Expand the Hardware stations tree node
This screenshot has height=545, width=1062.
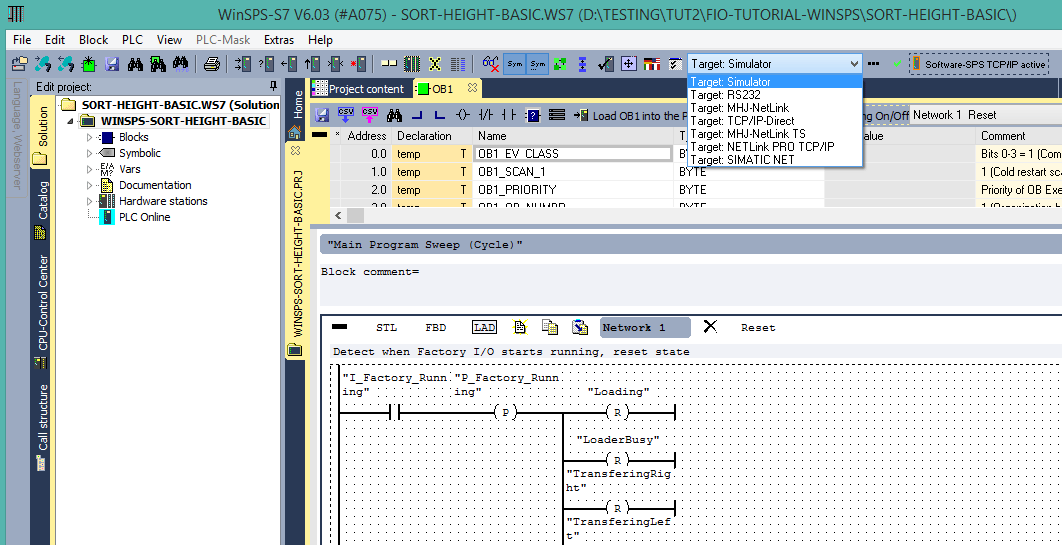coord(89,201)
